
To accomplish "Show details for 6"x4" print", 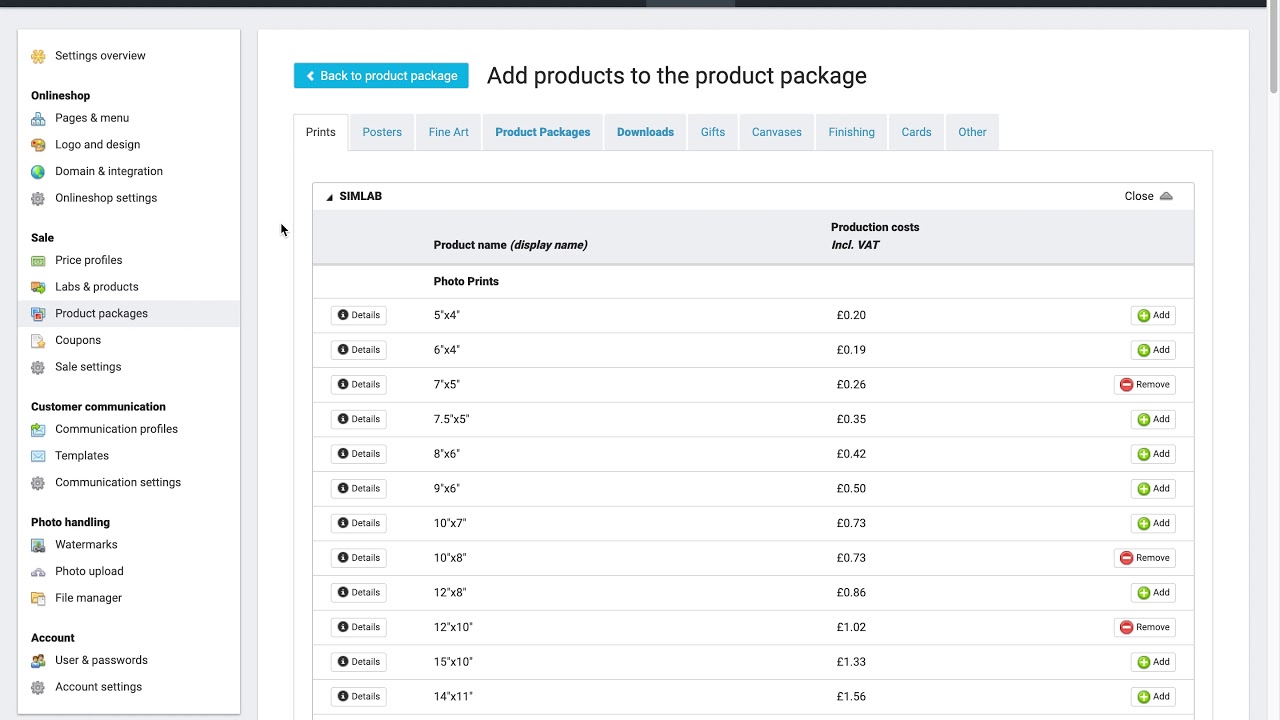I will click(359, 350).
